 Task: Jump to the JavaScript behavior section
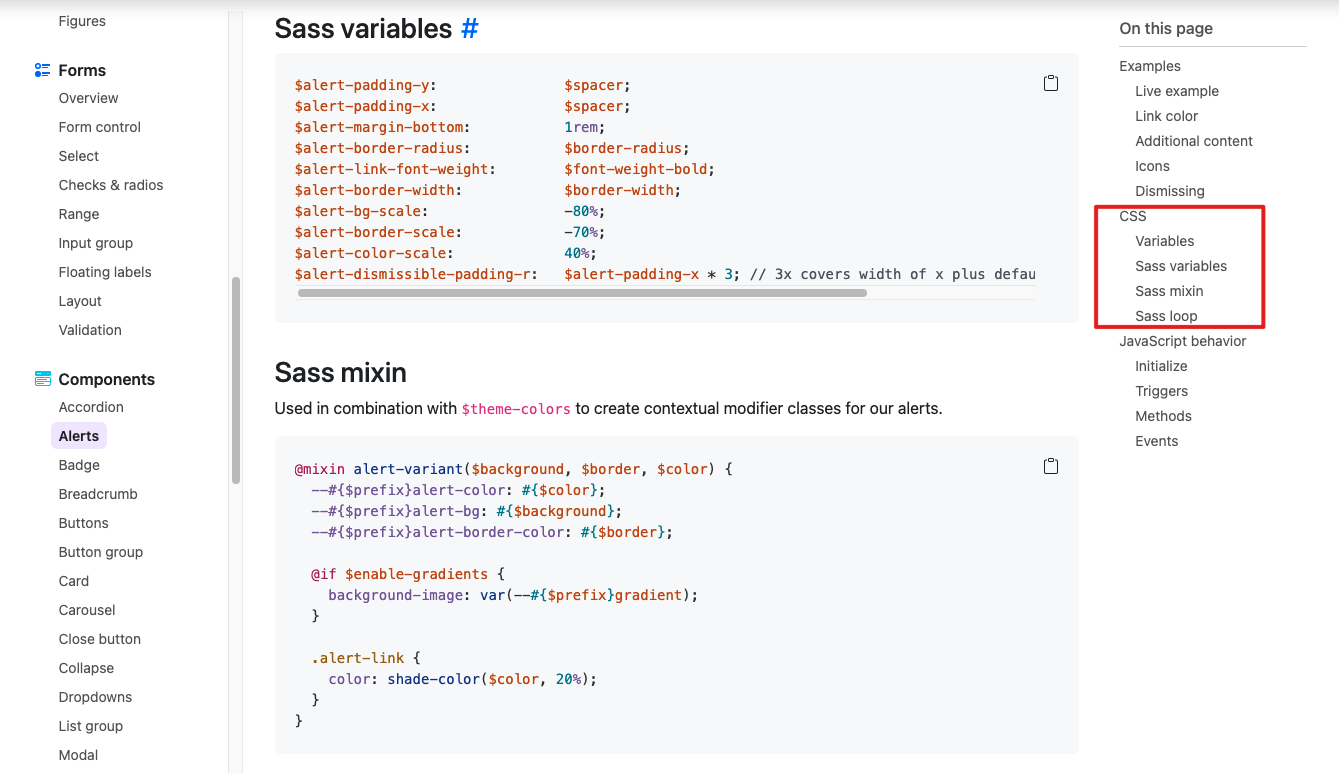(x=1182, y=341)
